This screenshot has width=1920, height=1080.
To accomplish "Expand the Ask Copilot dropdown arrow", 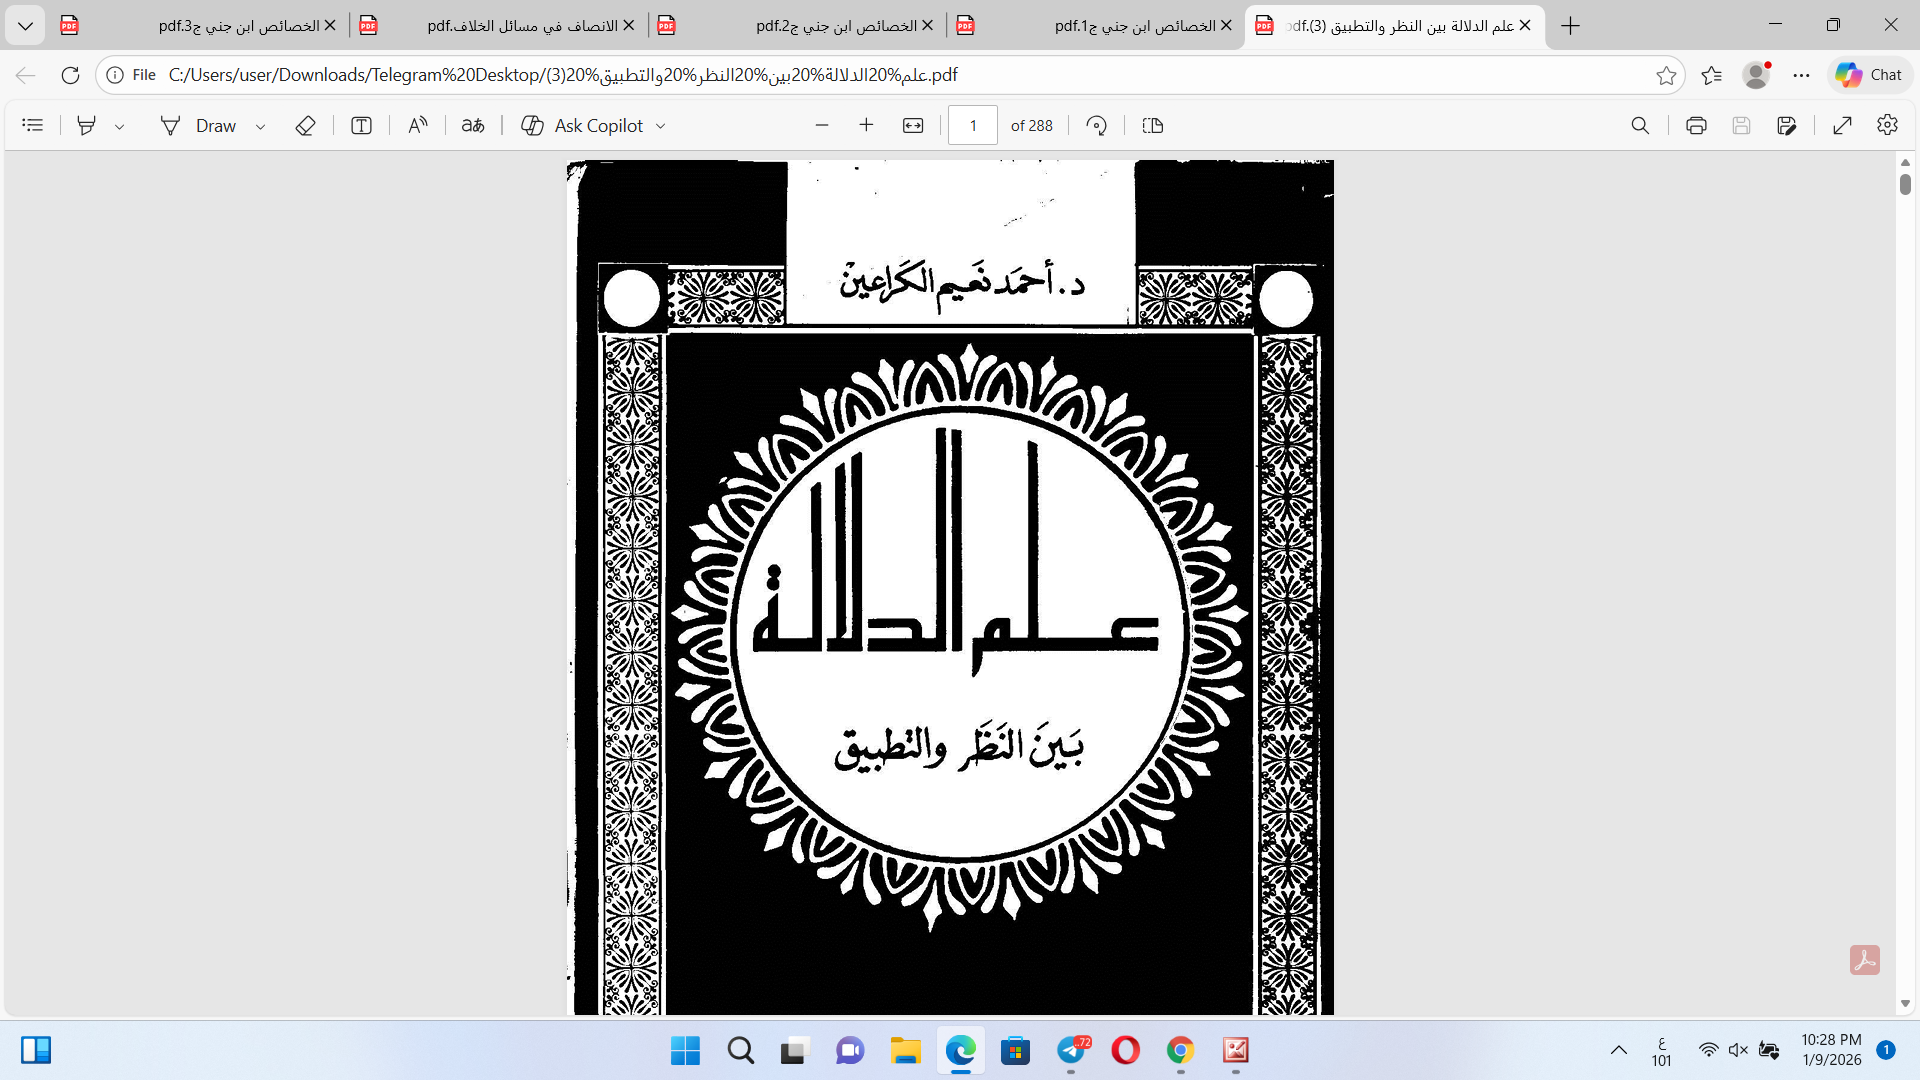I will pos(661,126).
